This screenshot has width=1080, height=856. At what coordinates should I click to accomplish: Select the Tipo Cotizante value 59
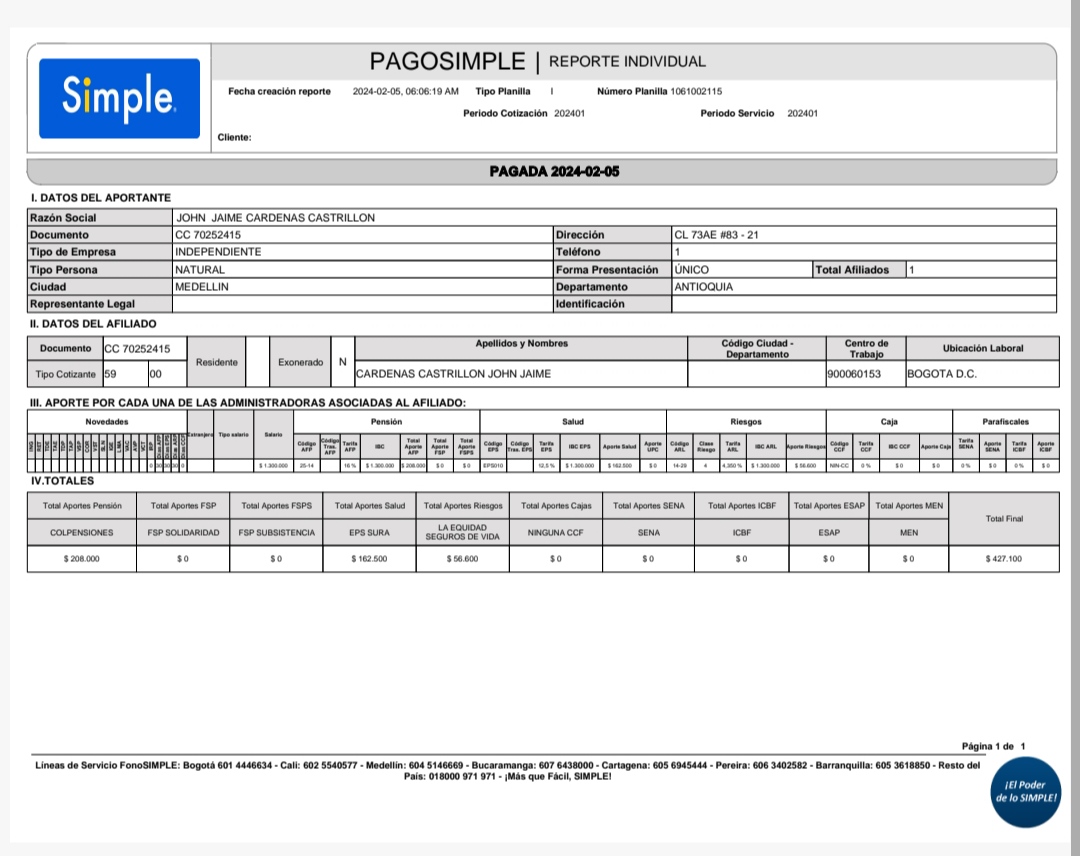(x=110, y=374)
